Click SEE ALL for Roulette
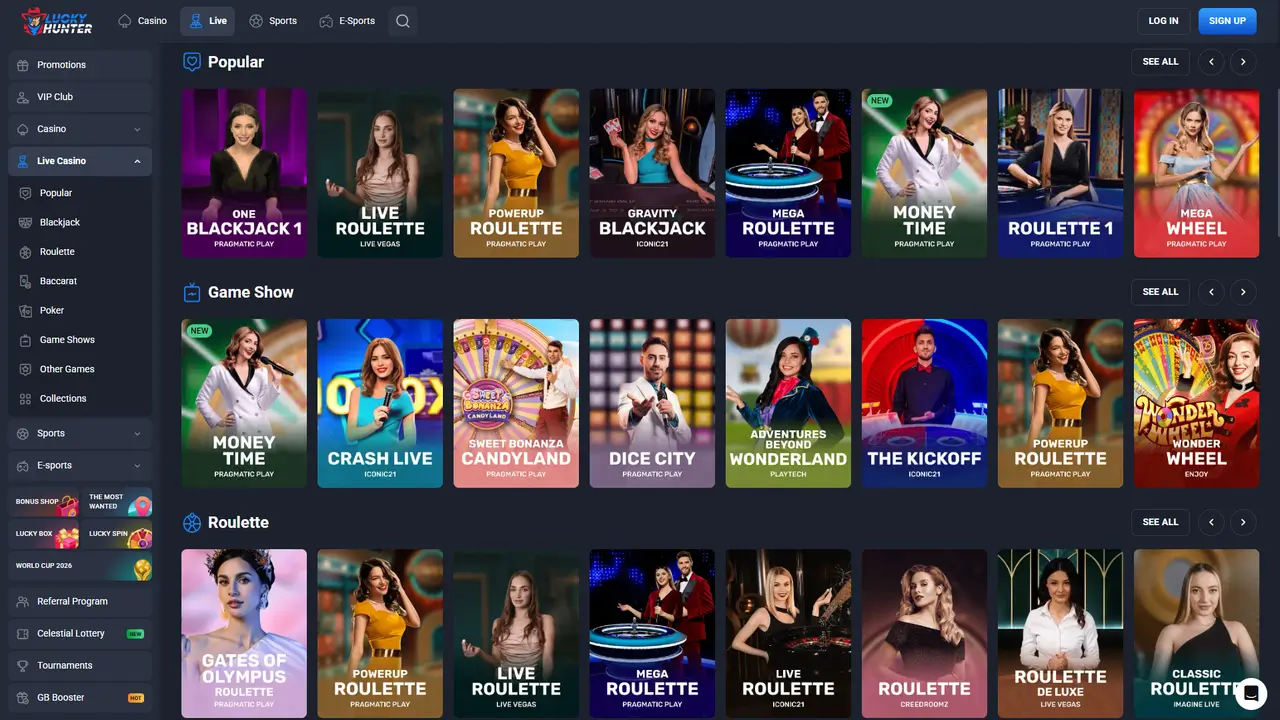The width and height of the screenshot is (1280, 720). 1161,522
